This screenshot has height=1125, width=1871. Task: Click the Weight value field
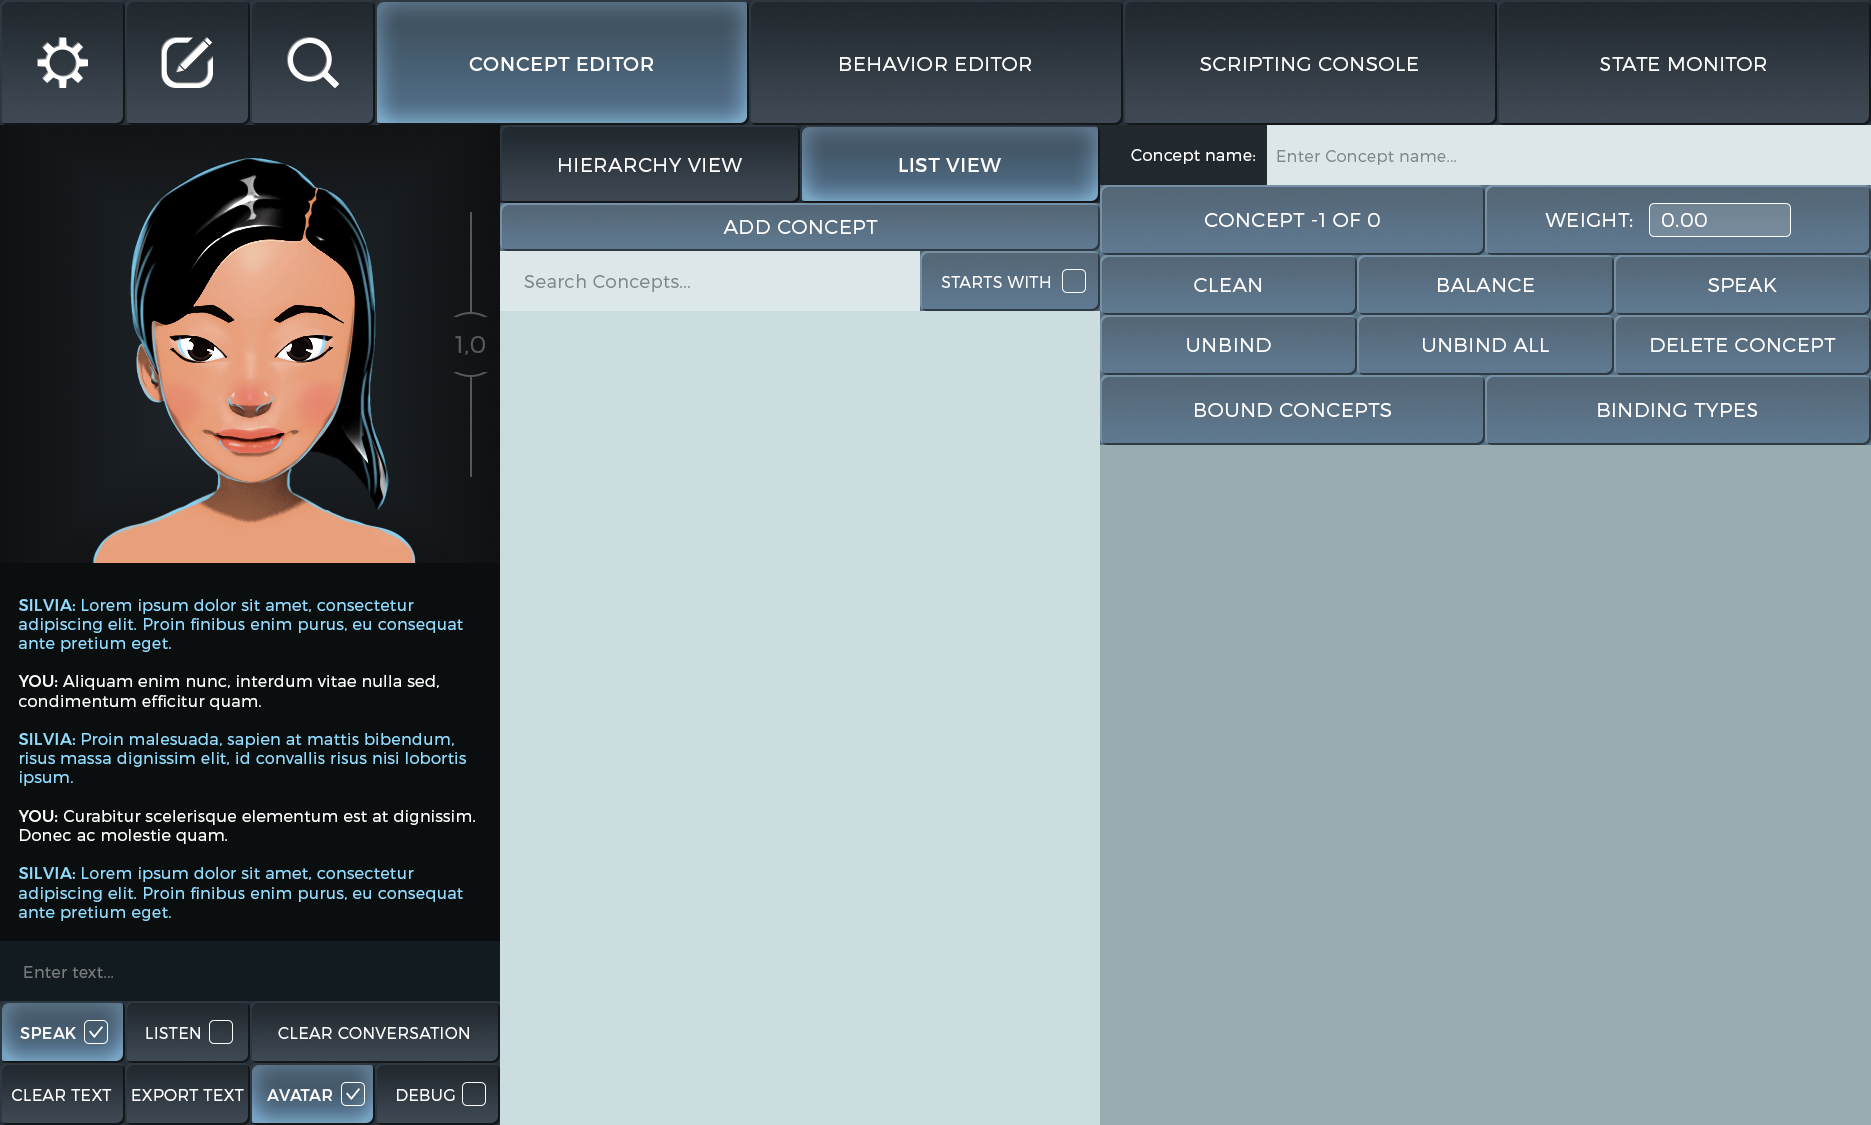pyautogui.click(x=1718, y=220)
